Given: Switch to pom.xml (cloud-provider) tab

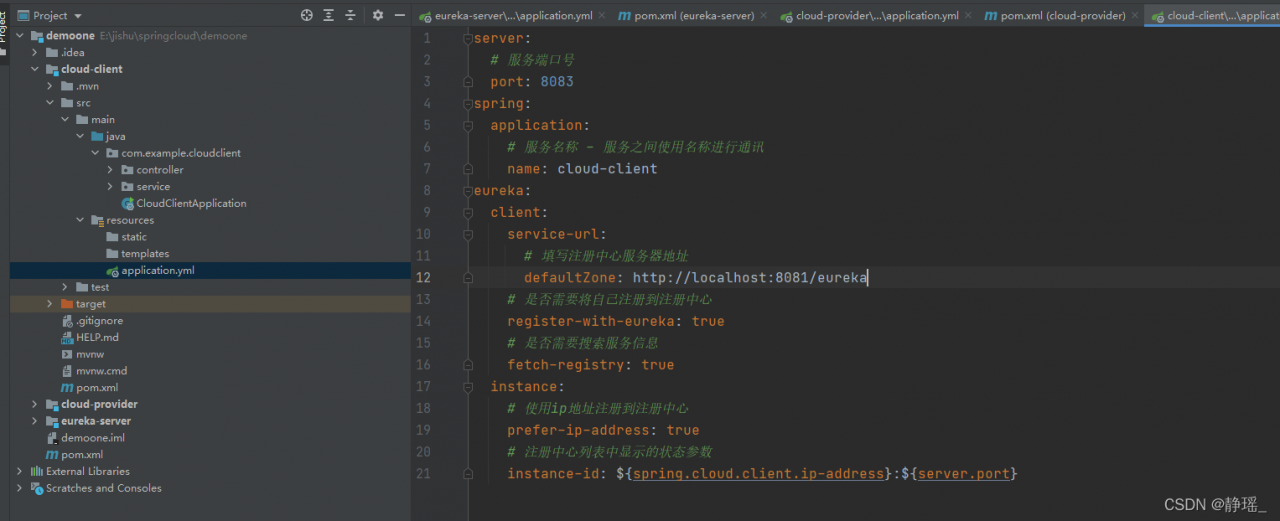Looking at the screenshot, I should click(1056, 16).
